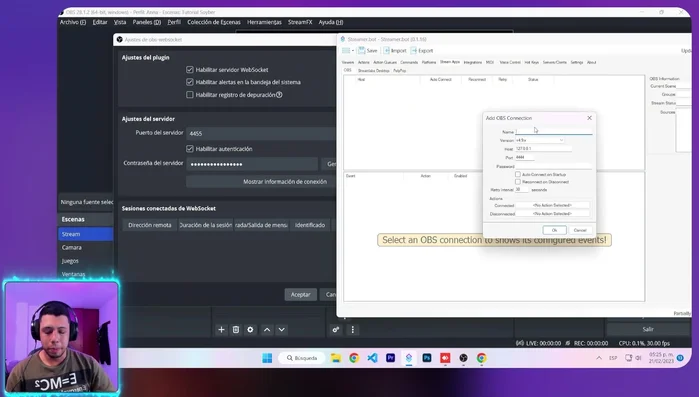Open source properties gear icon in OBS
The image size is (699, 397).
pyautogui.click(x=250, y=330)
